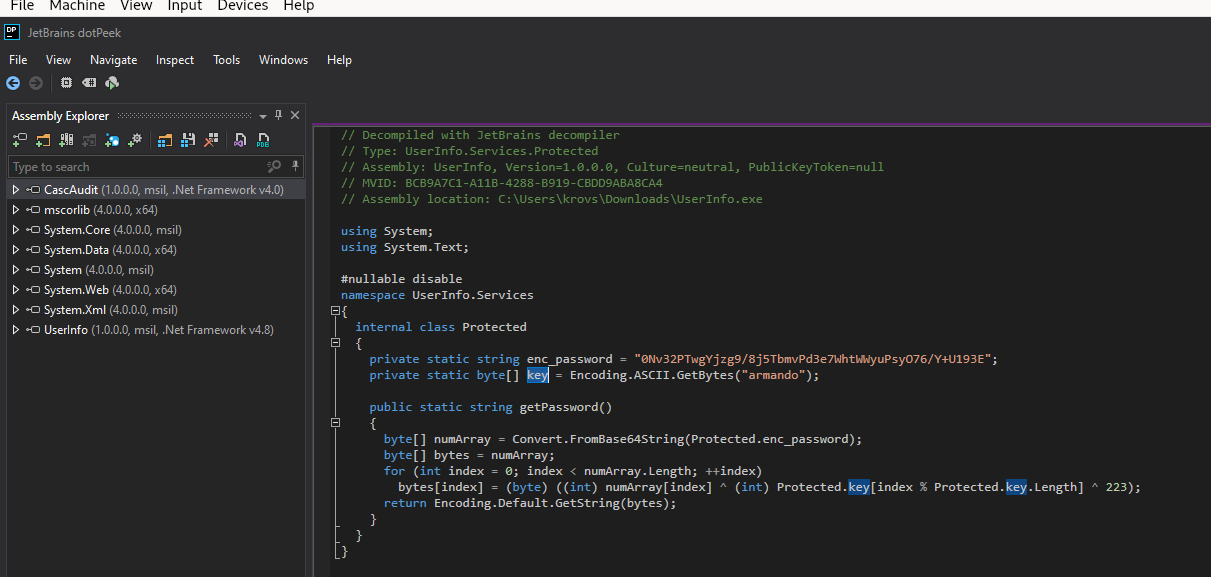
Task: Click the Open assembly icon in Assembly Explorer
Action: point(20,140)
